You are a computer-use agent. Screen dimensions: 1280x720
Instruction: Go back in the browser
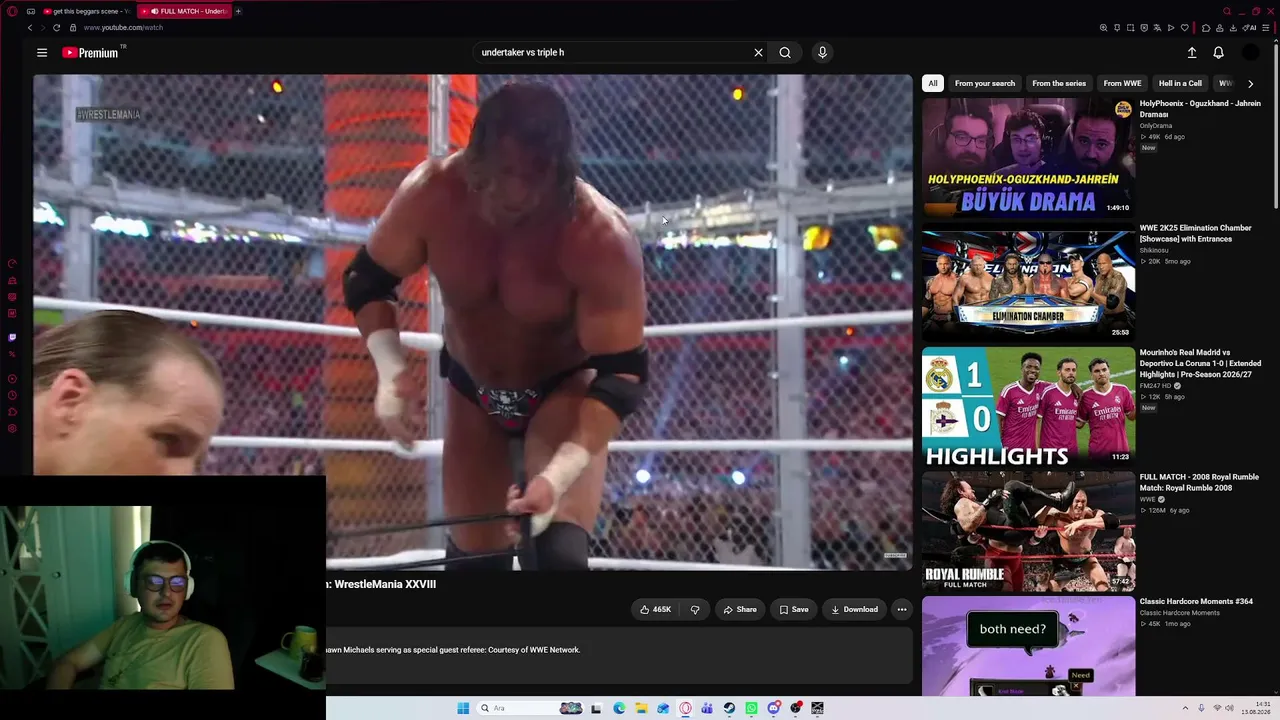(30, 28)
